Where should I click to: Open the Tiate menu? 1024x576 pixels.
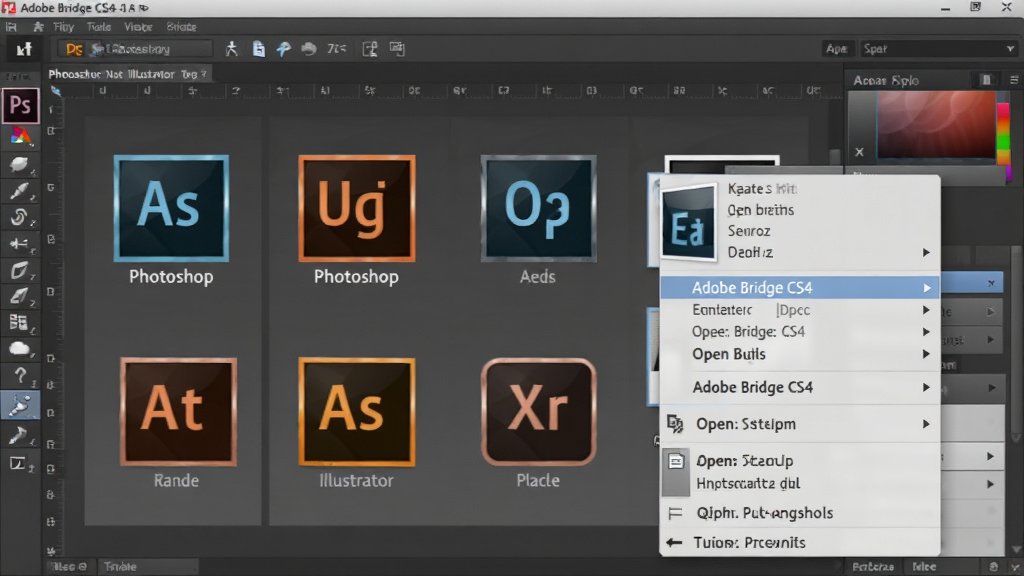click(99, 27)
